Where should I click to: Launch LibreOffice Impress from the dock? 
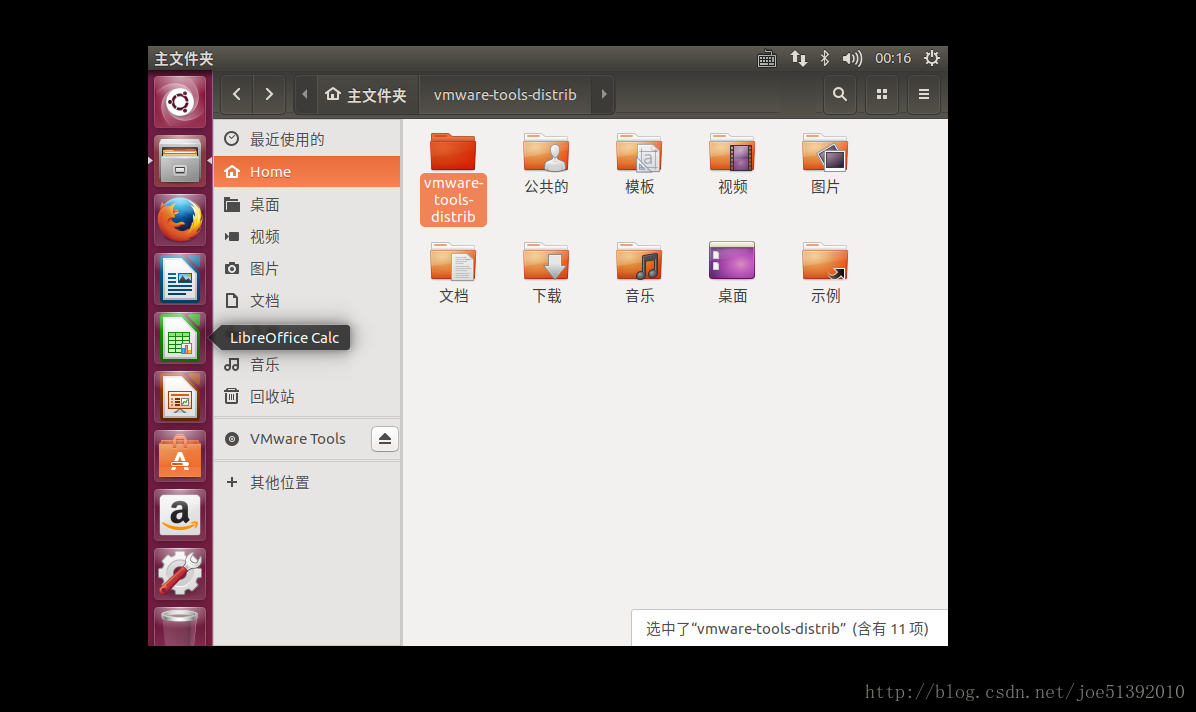point(180,397)
